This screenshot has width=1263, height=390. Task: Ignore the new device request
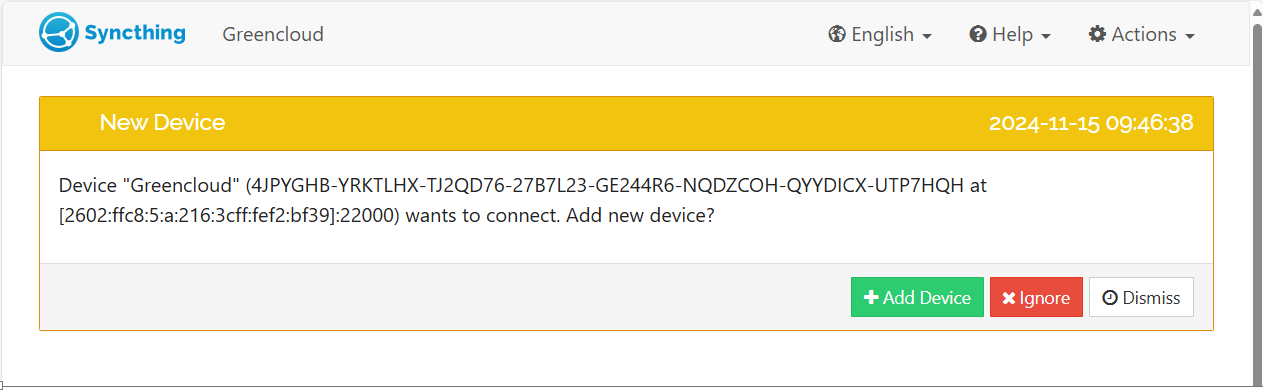click(x=1036, y=297)
